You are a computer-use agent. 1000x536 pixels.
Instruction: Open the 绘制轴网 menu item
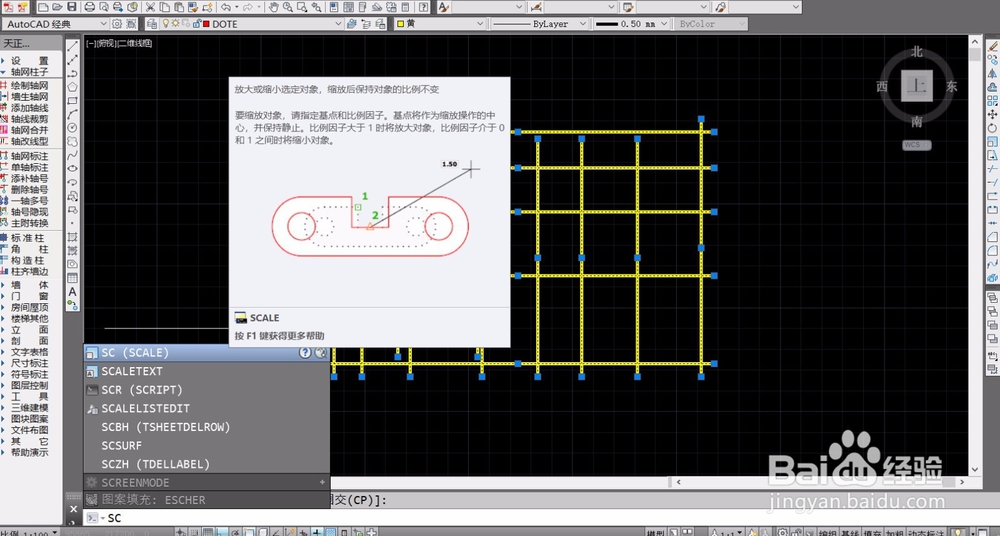(x=29, y=85)
